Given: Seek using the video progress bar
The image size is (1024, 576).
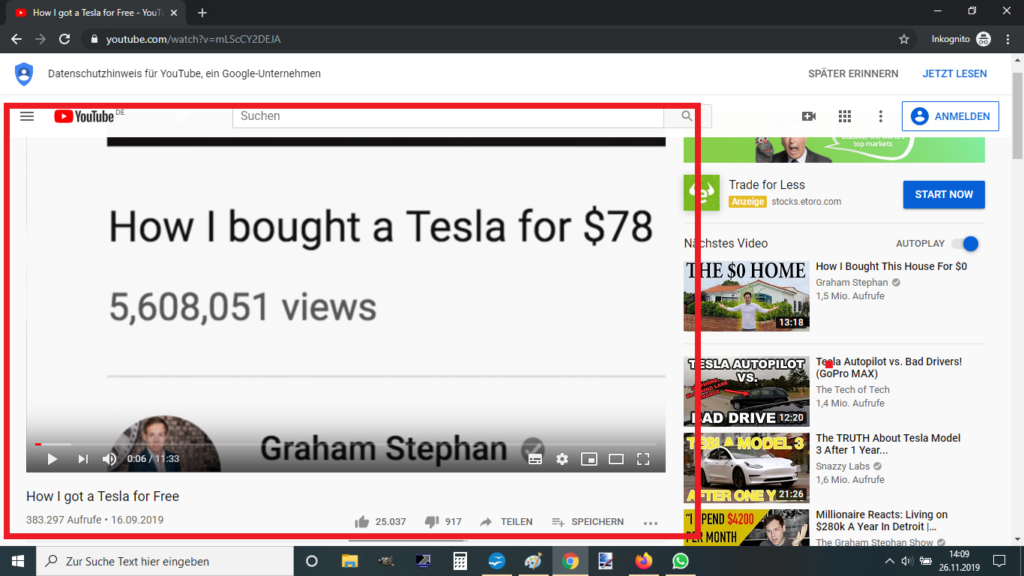Looking at the screenshot, I should click(346, 444).
